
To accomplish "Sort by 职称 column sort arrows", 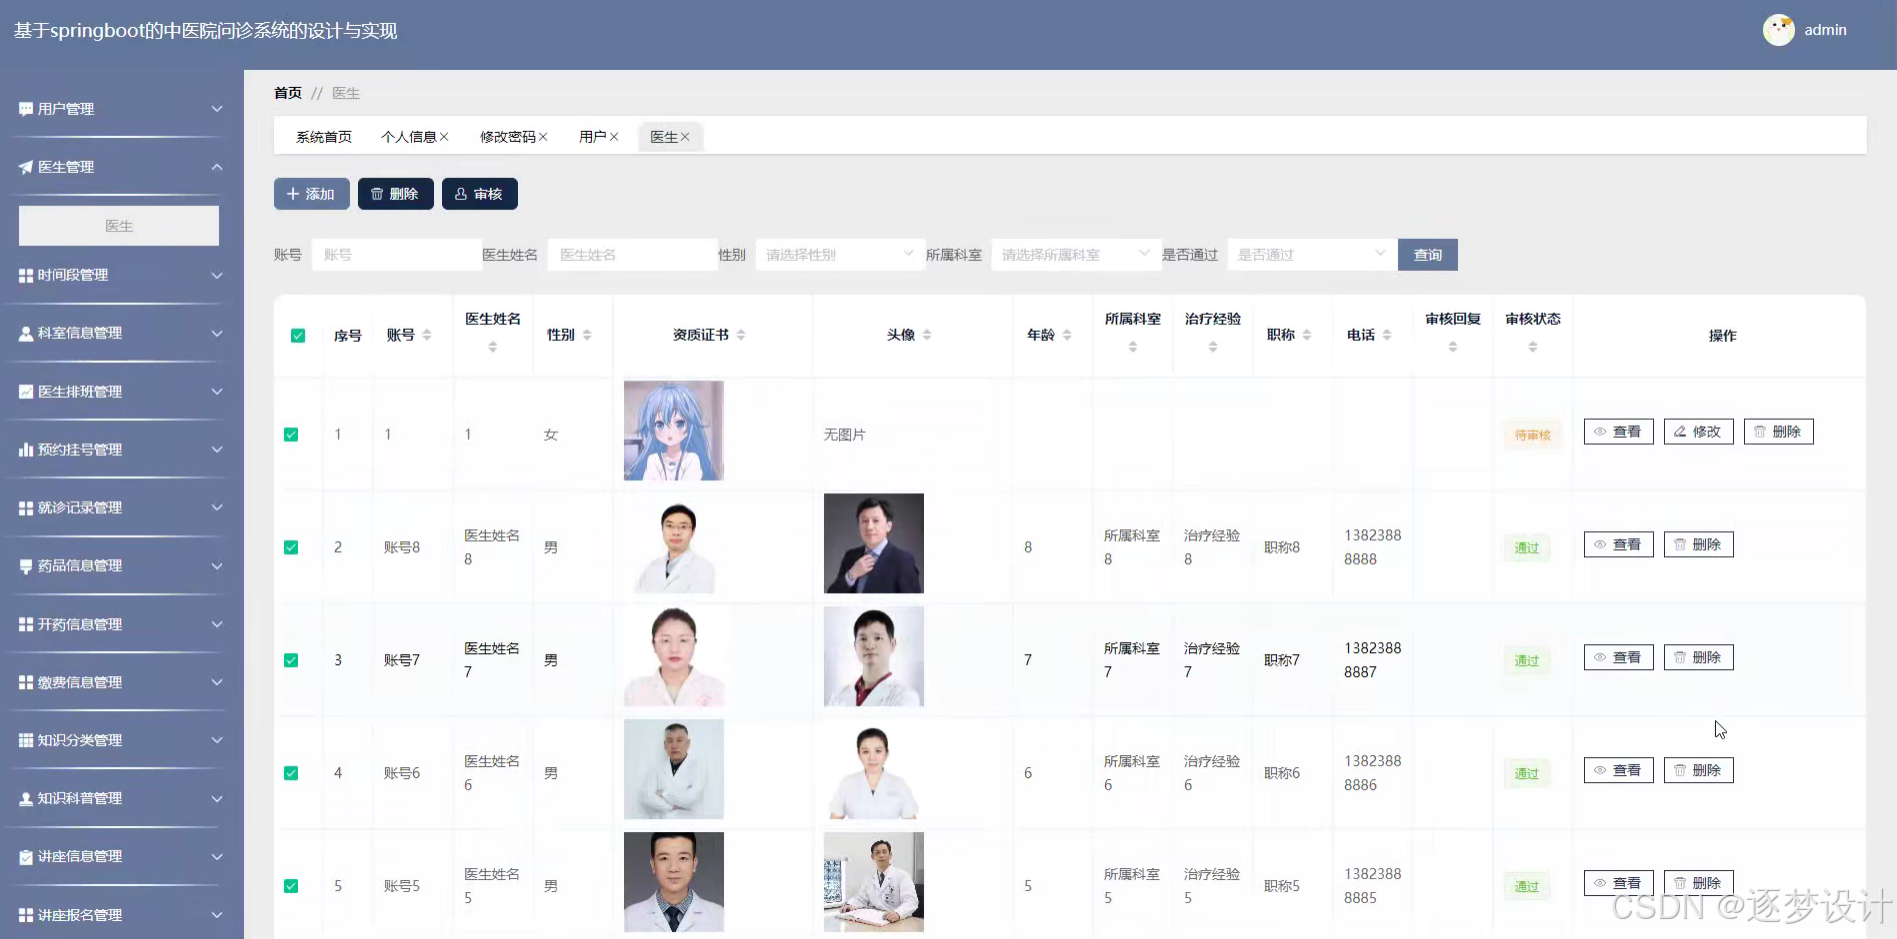I will tap(1307, 335).
